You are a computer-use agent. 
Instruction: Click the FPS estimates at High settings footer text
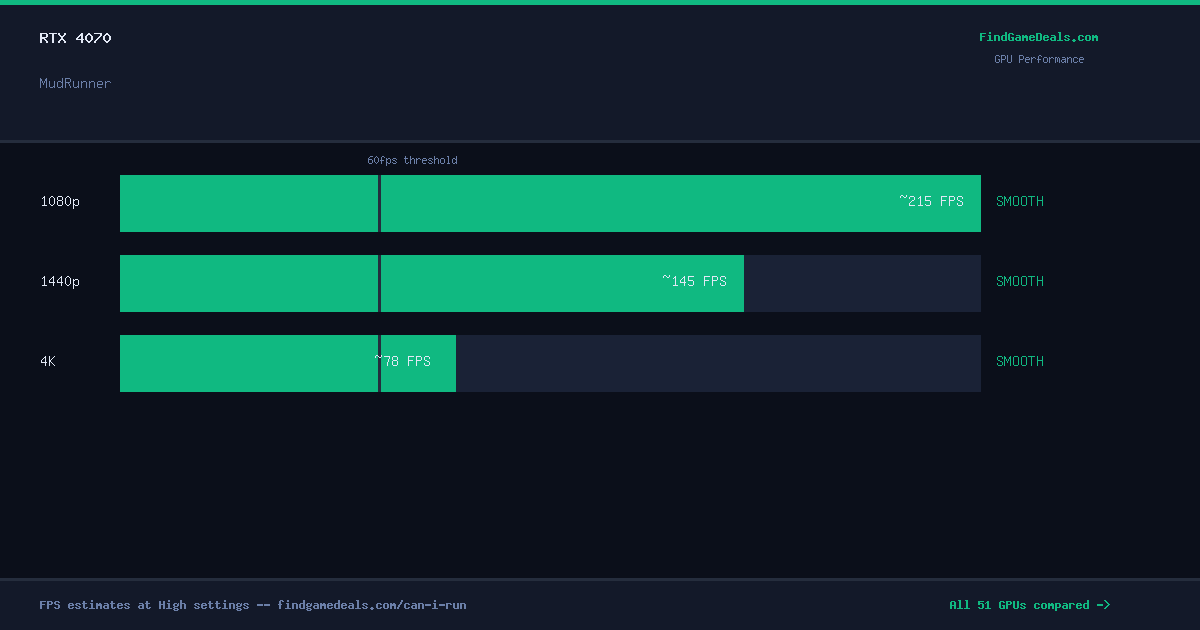pyautogui.click(x=252, y=605)
